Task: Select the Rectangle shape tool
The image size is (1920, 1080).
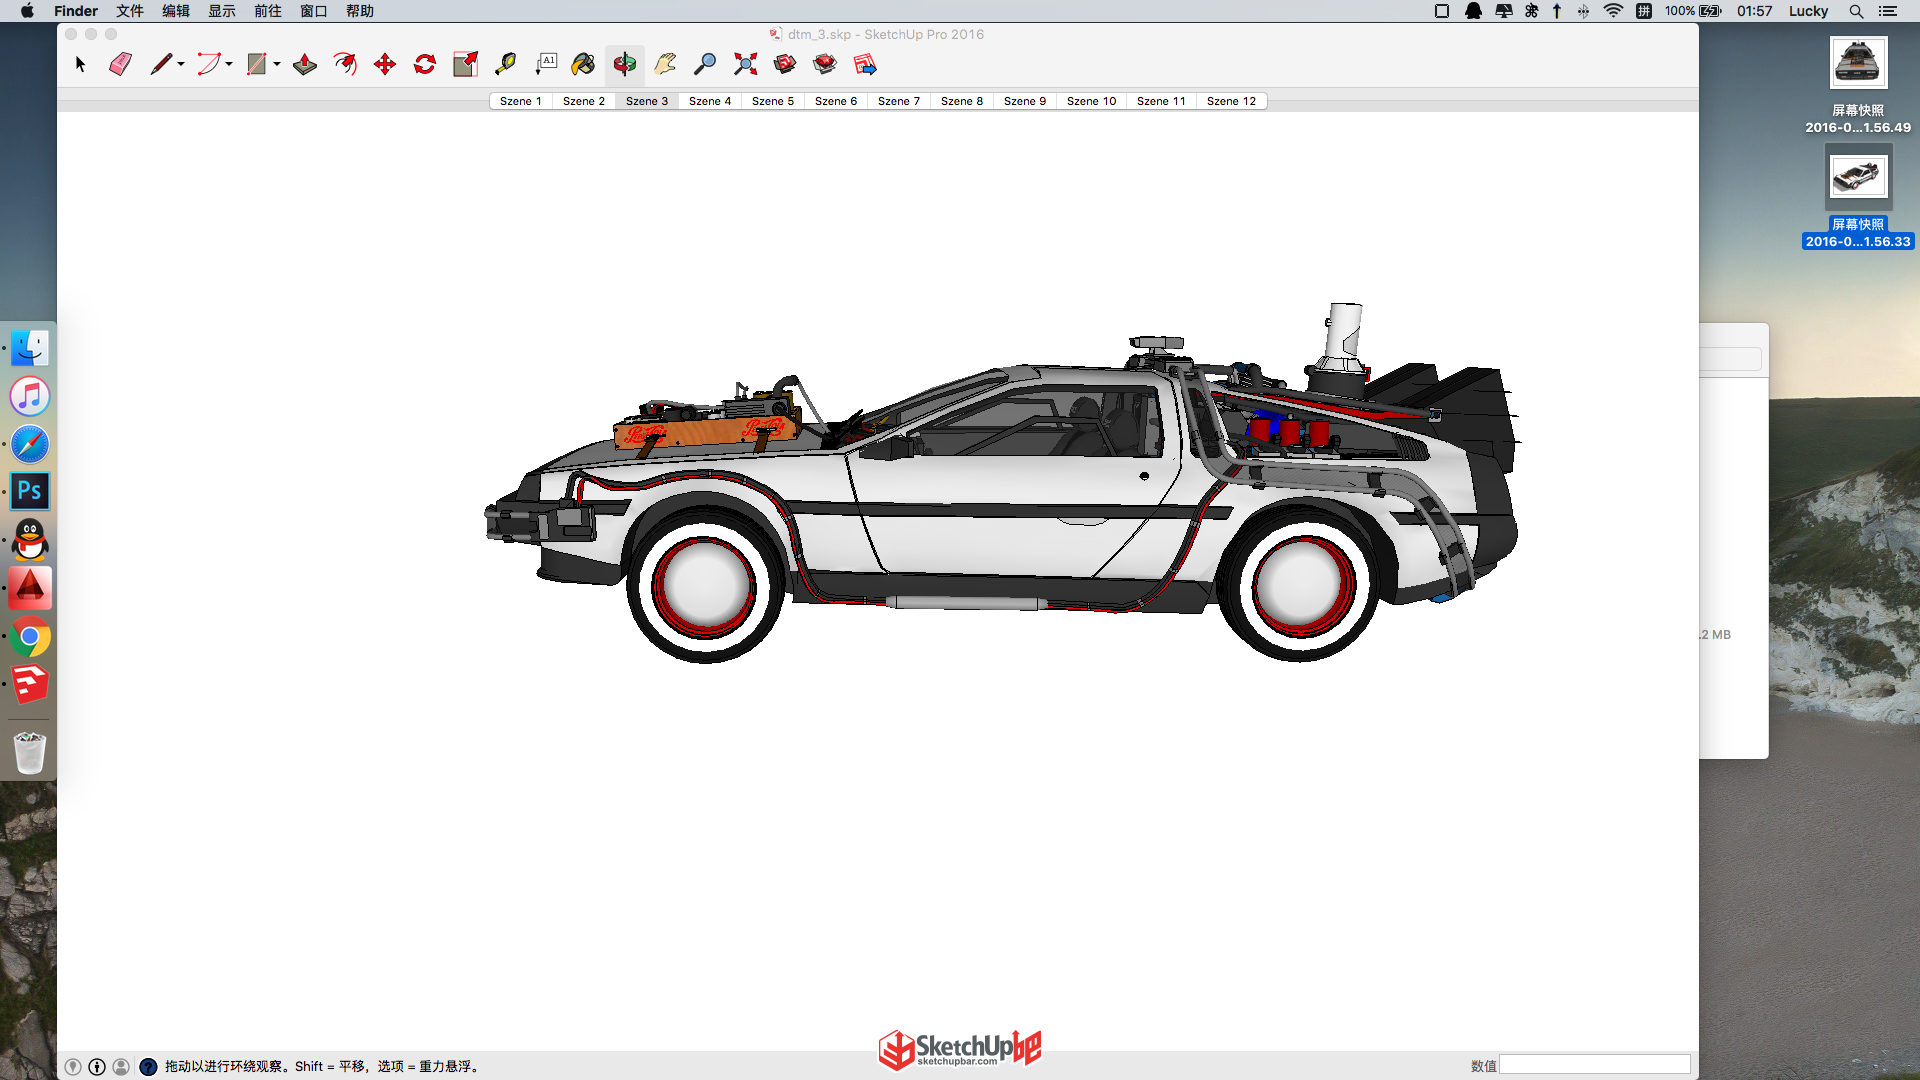Action: [x=256, y=64]
